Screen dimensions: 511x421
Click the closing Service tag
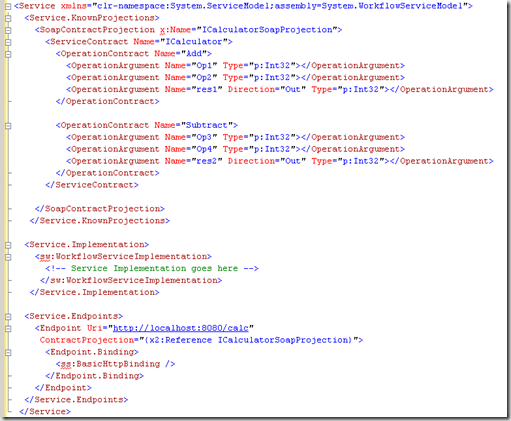[x=45, y=411]
